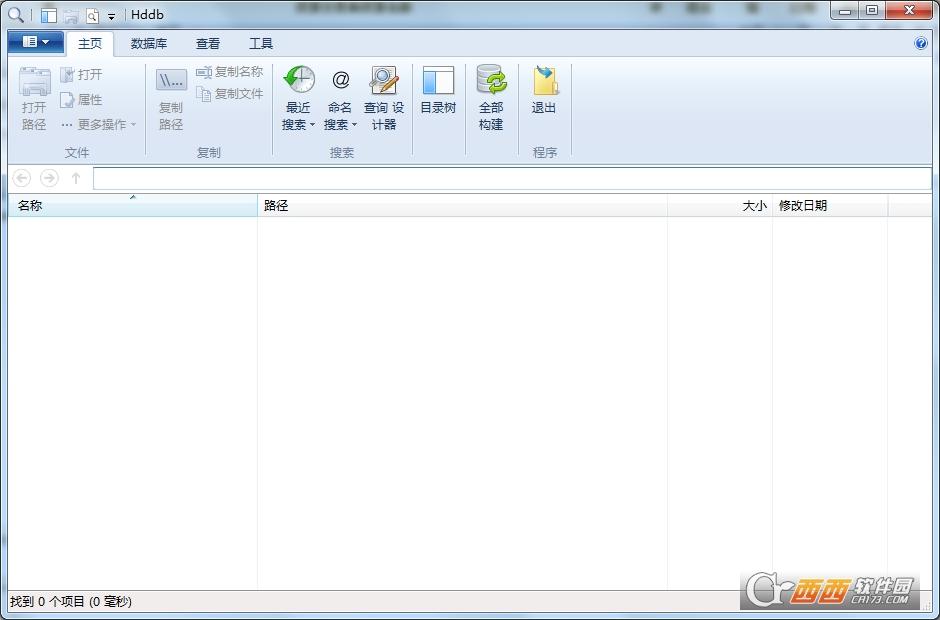Click the 复制名称 button
The image size is (940, 620).
coord(230,72)
